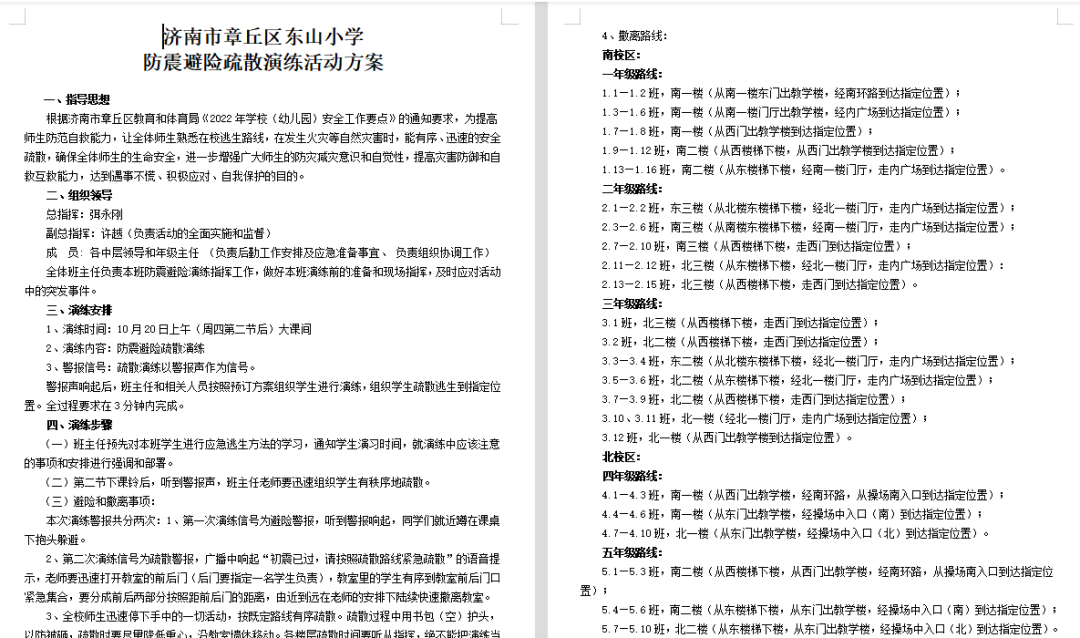Click the route line for "2.1－2.2班"
Viewport: 1080px width, 638px height.
[x=808, y=207]
